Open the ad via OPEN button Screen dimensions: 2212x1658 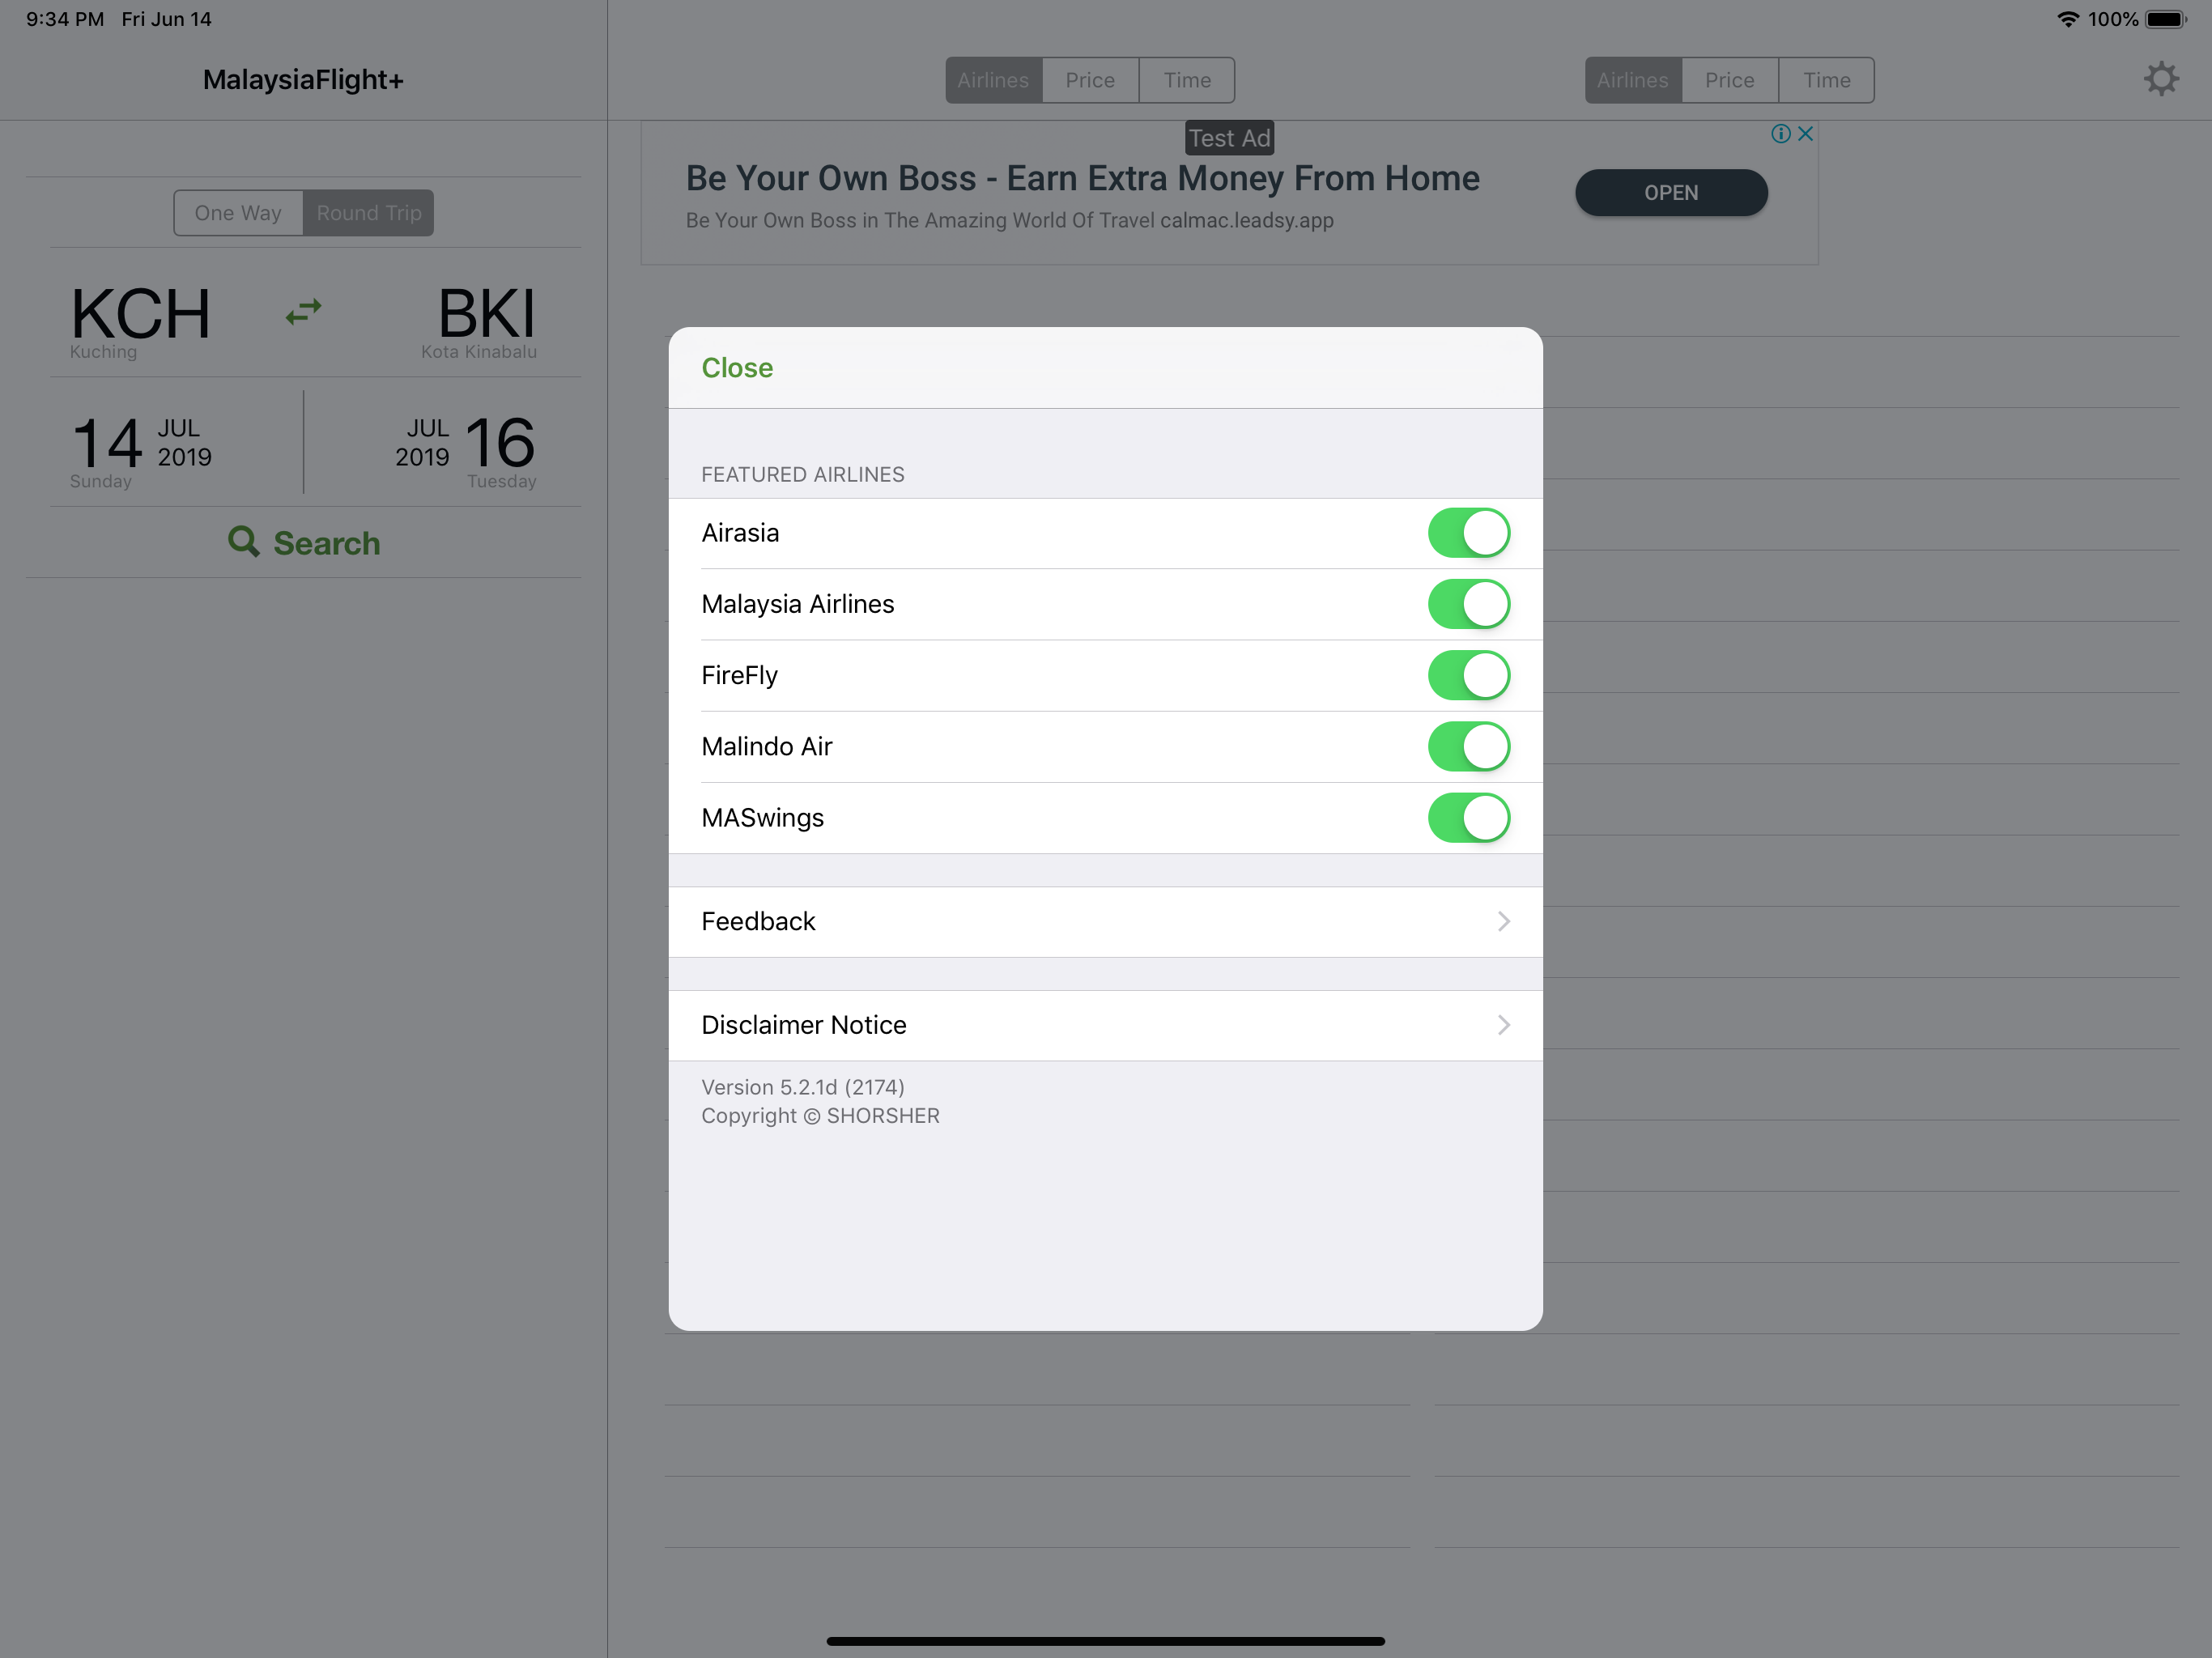(x=1671, y=193)
